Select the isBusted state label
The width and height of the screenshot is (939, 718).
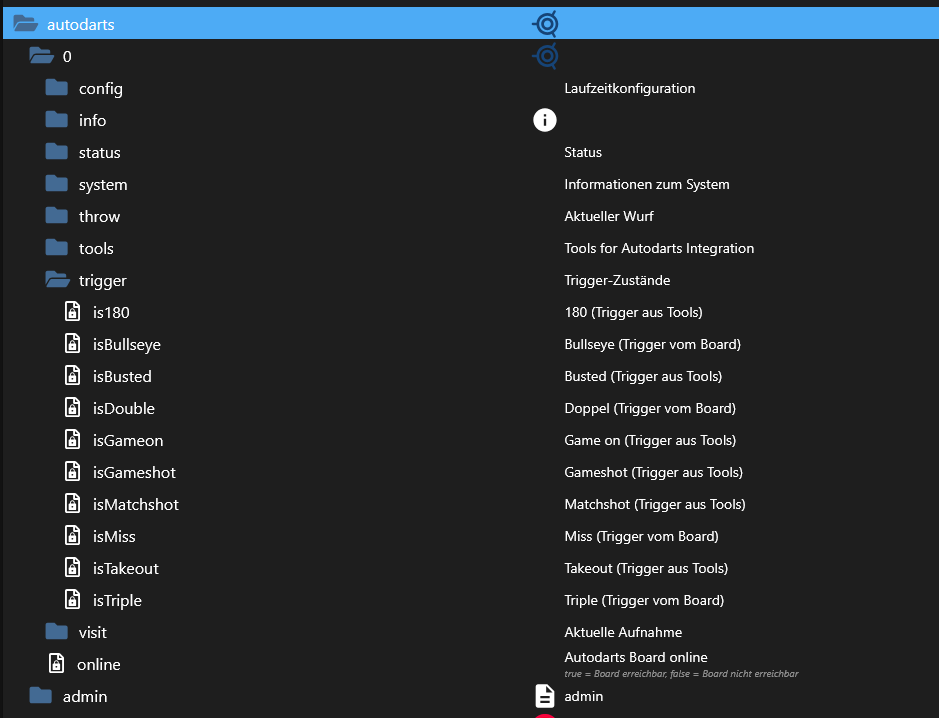pyautogui.click(x=122, y=377)
